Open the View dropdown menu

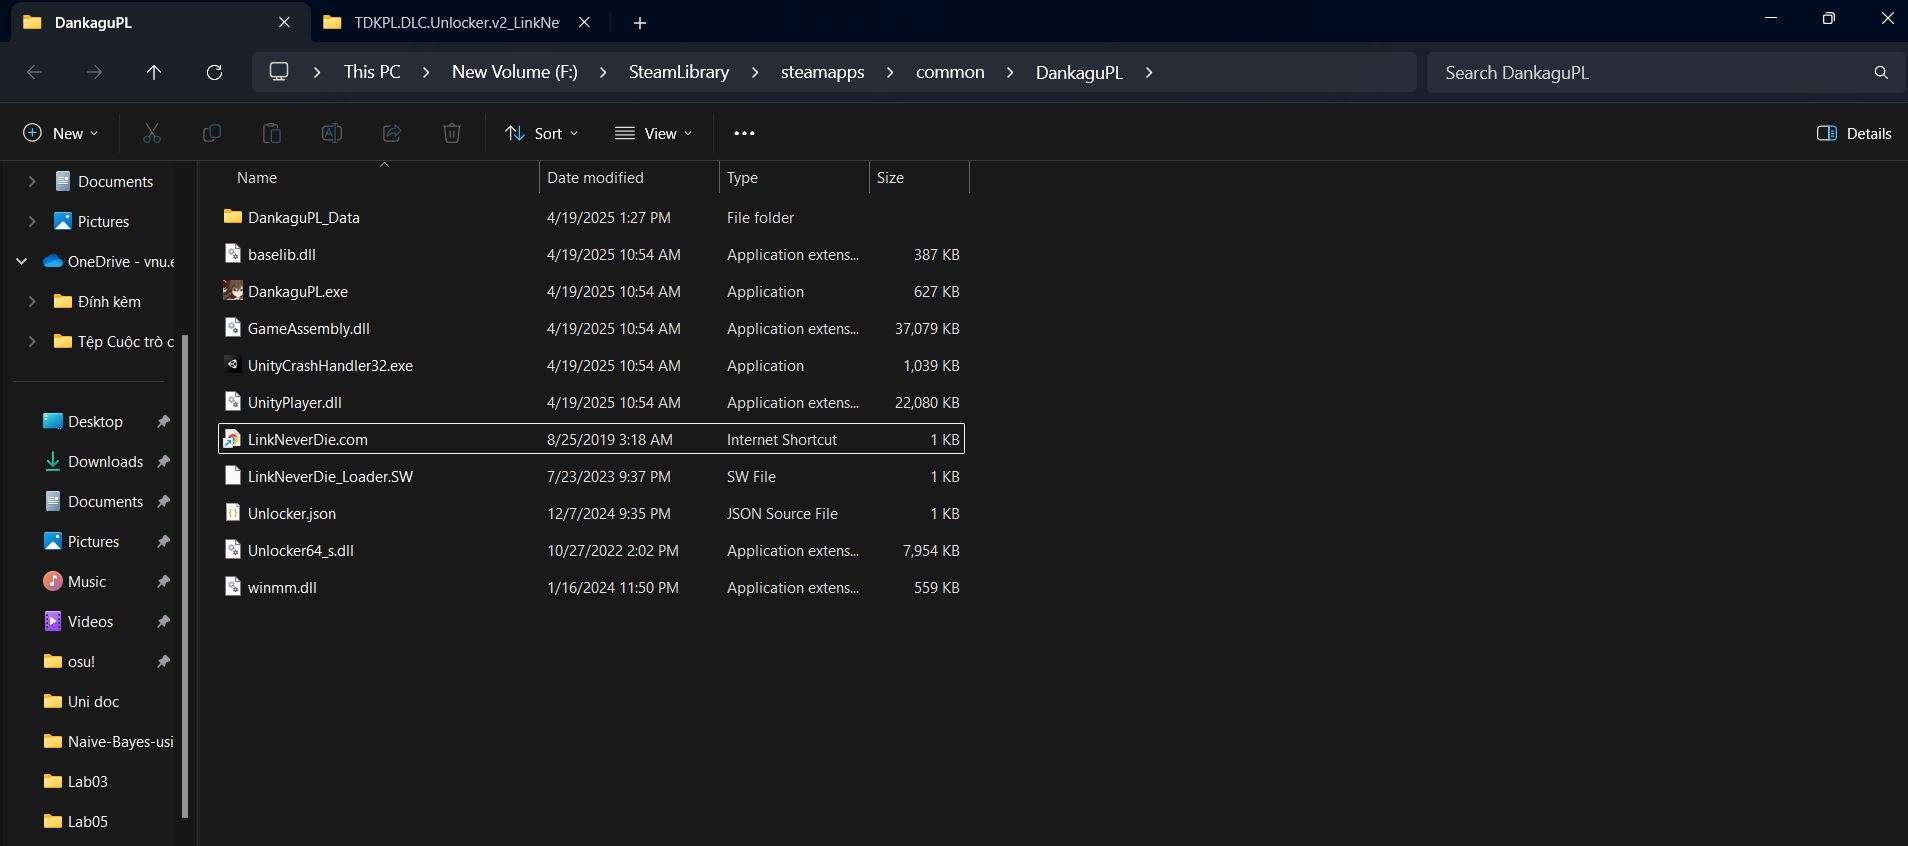(x=654, y=133)
